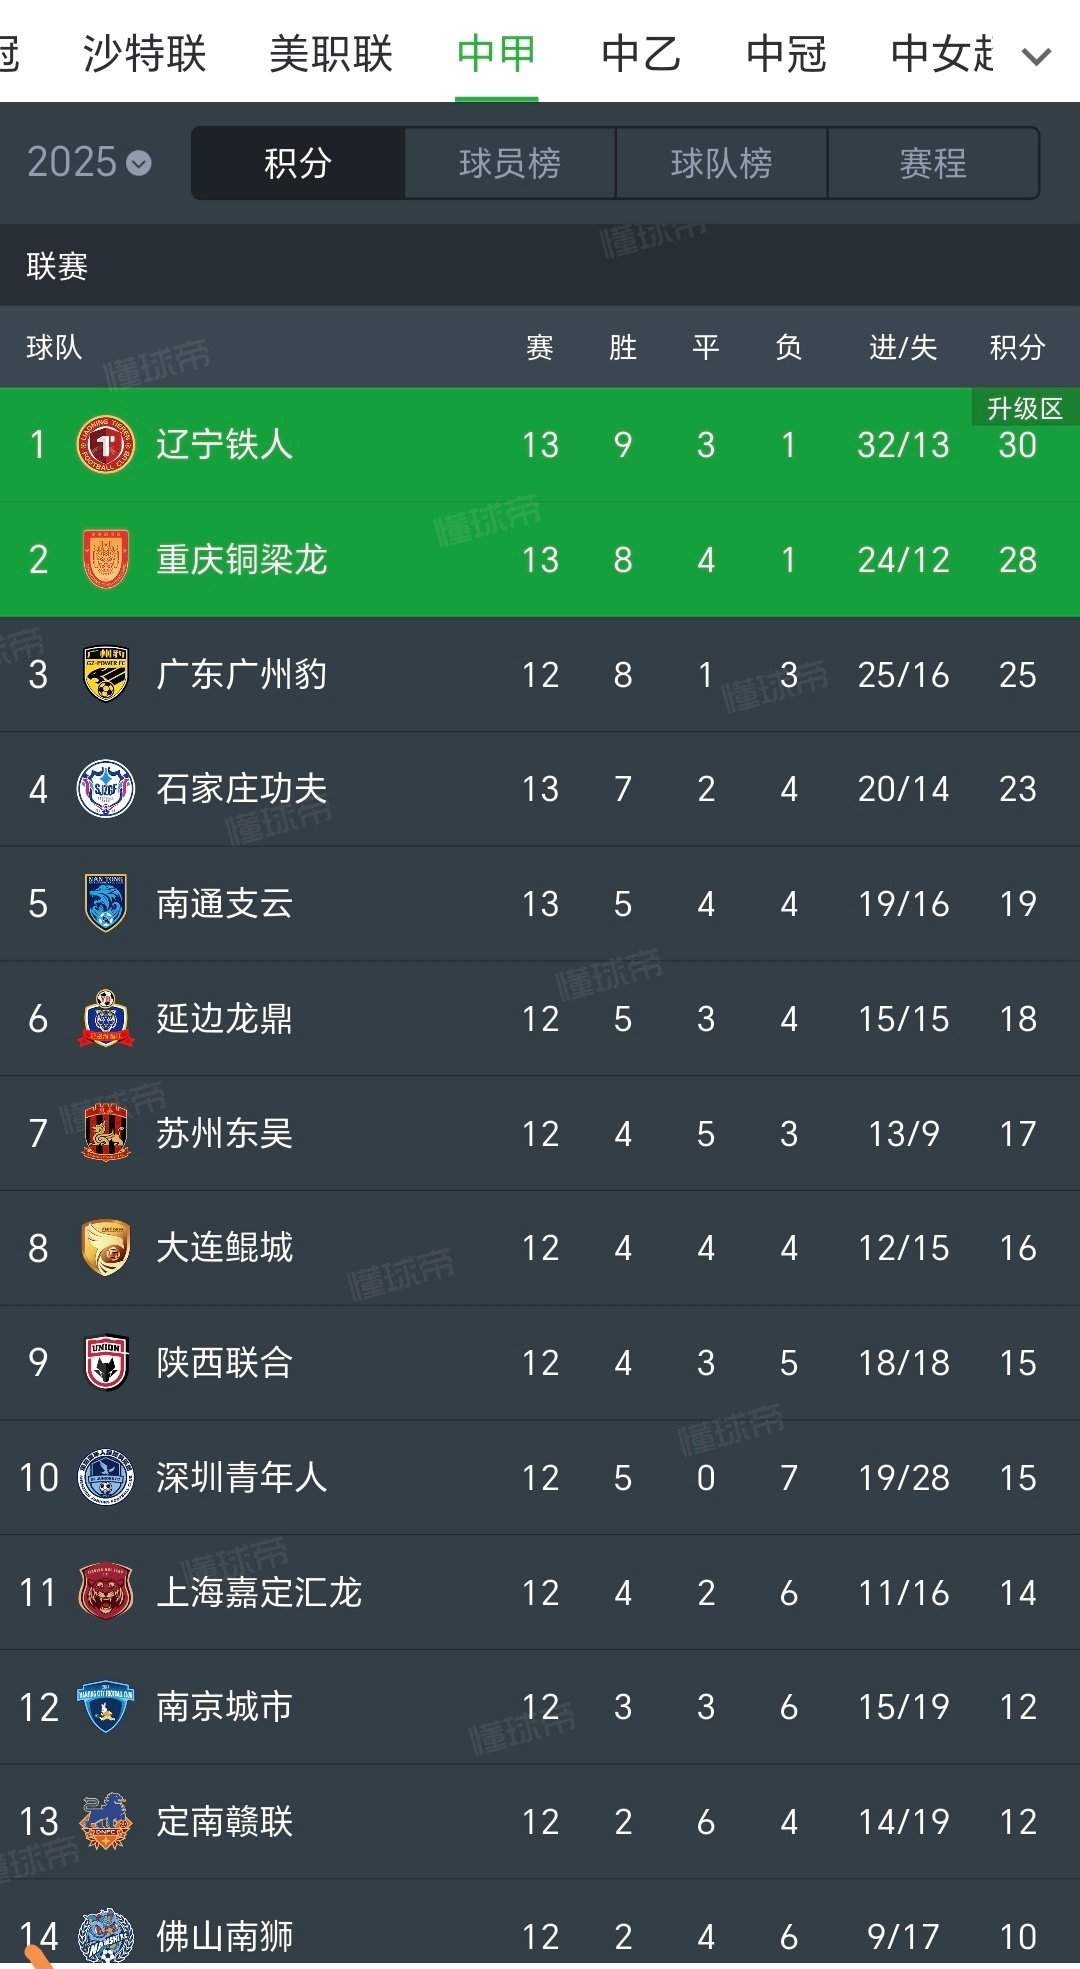
Task: Switch to the 球员榜 segment
Action: [x=510, y=163]
